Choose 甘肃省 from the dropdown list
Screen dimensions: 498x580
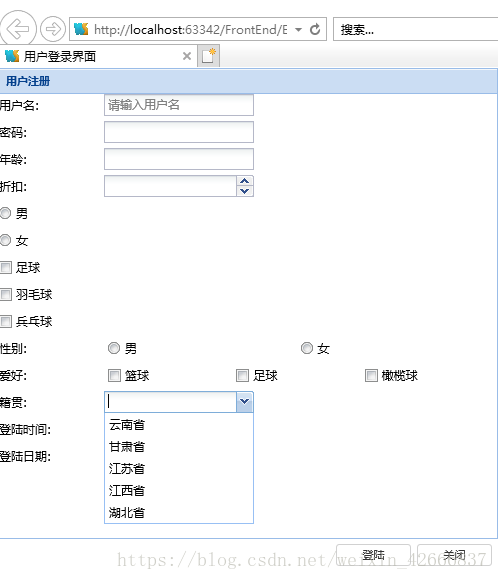pyautogui.click(x=179, y=447)
